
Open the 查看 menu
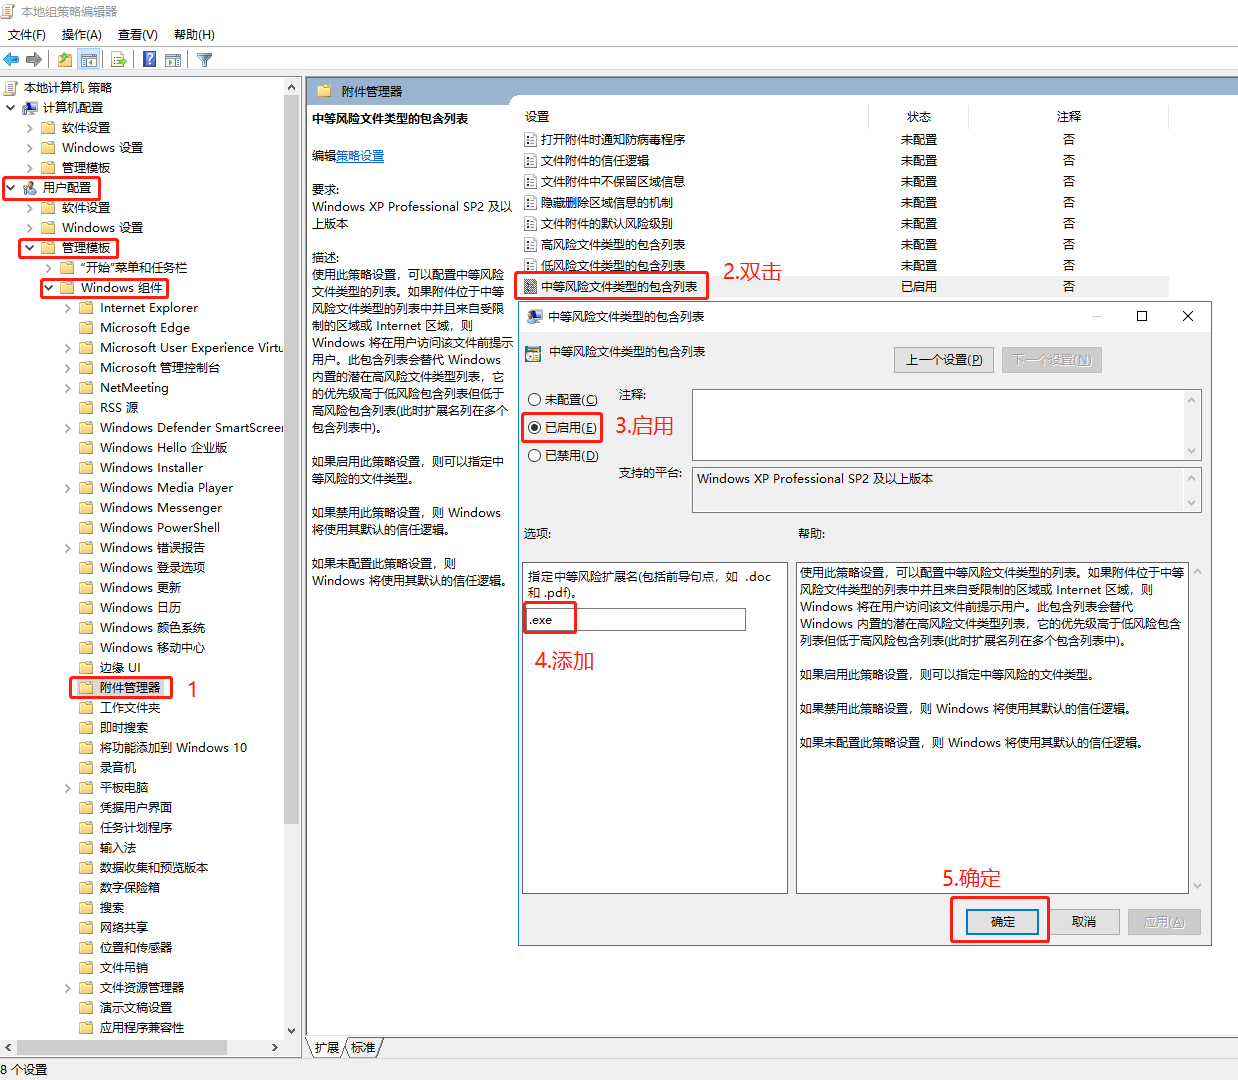click(136, 34)
